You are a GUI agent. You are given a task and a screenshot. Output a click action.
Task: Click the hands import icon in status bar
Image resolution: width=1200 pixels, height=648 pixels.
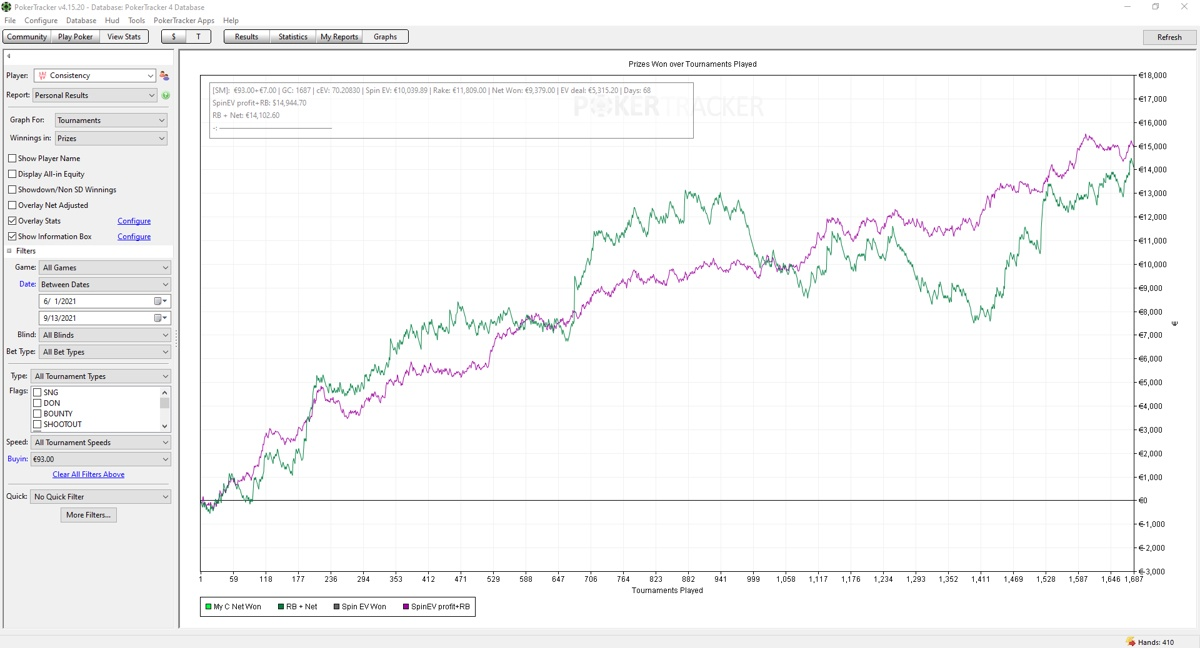[x=1131, y=641]
